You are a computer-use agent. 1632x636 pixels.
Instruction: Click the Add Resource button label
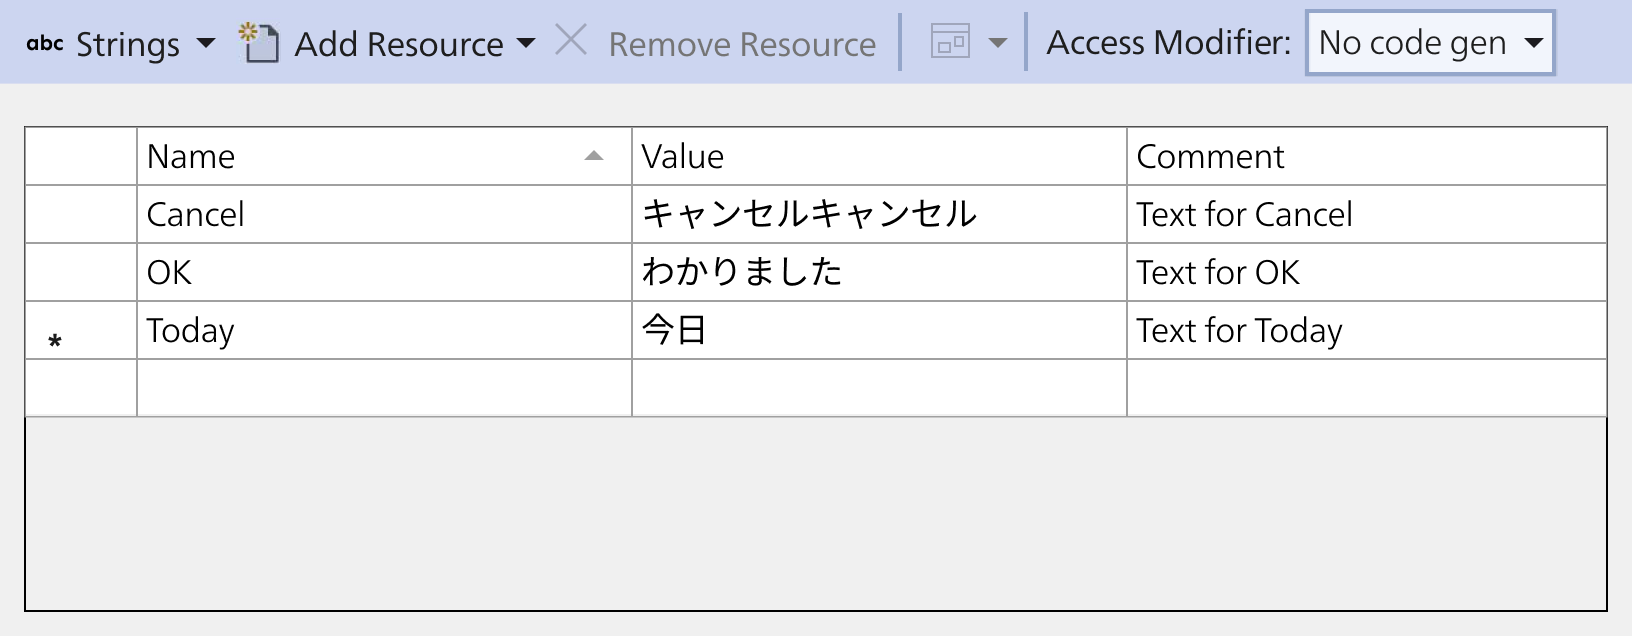tap(399, 44)
